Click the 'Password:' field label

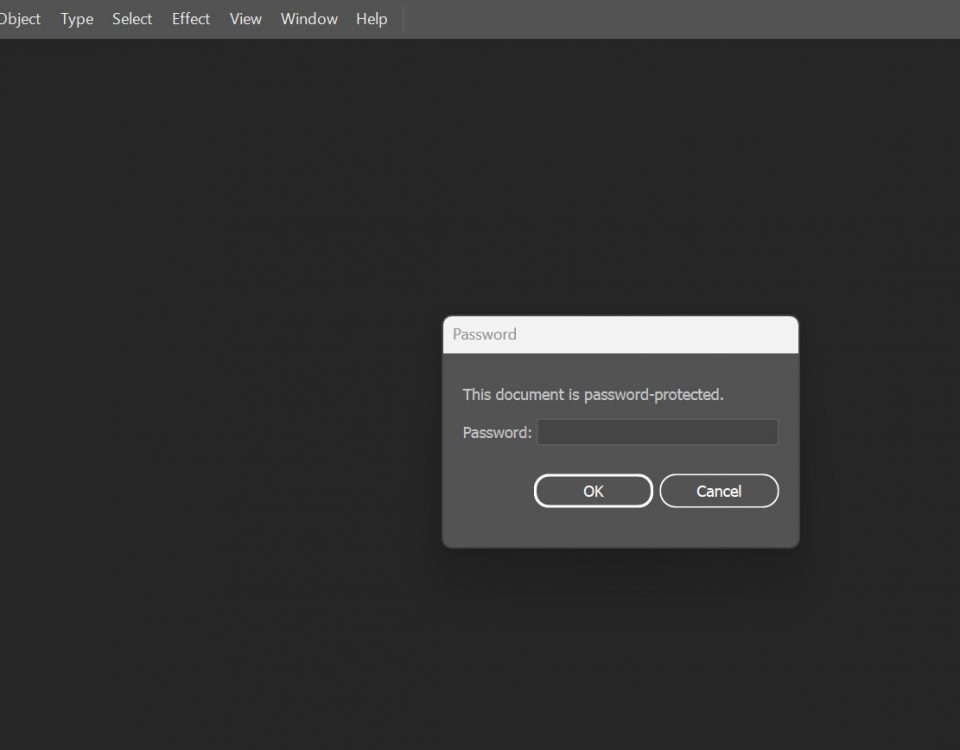pos(497,433)
